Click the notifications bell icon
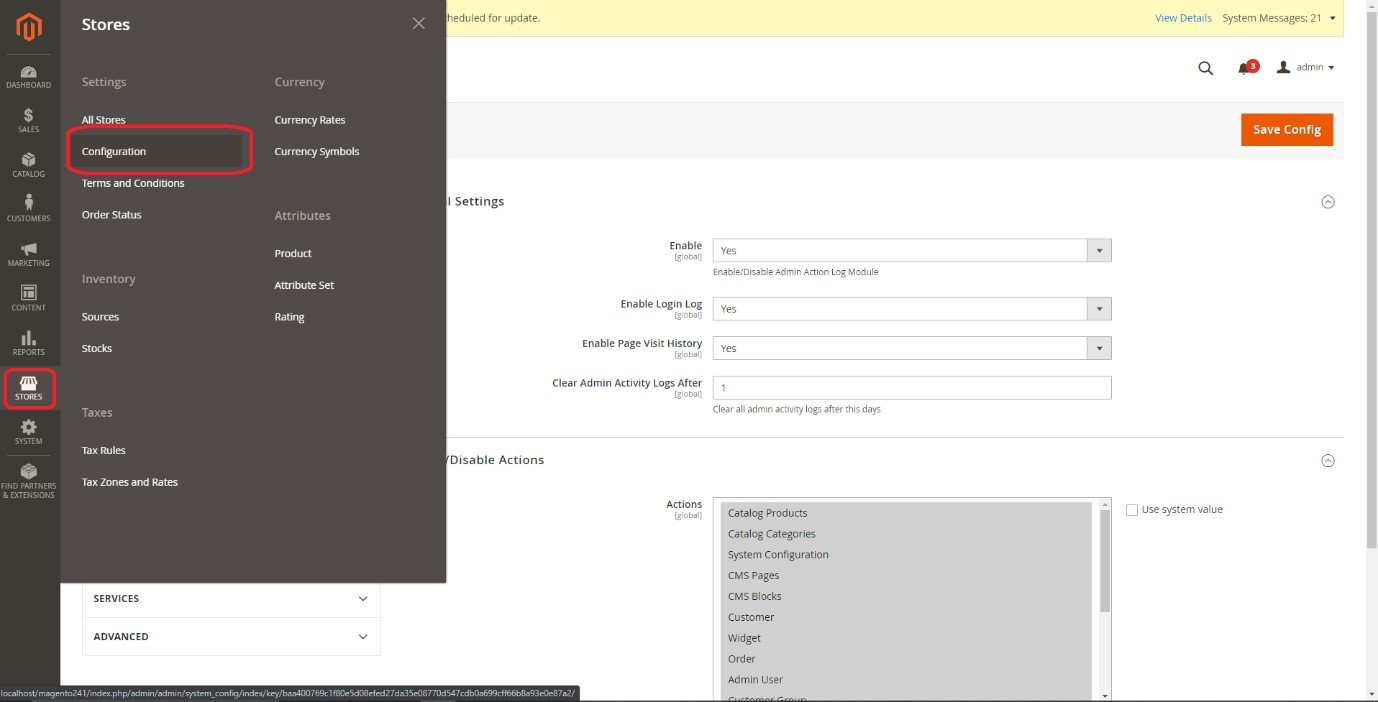The width and height of the screenshot is (1378, 702). click(x=1244, y=68)
